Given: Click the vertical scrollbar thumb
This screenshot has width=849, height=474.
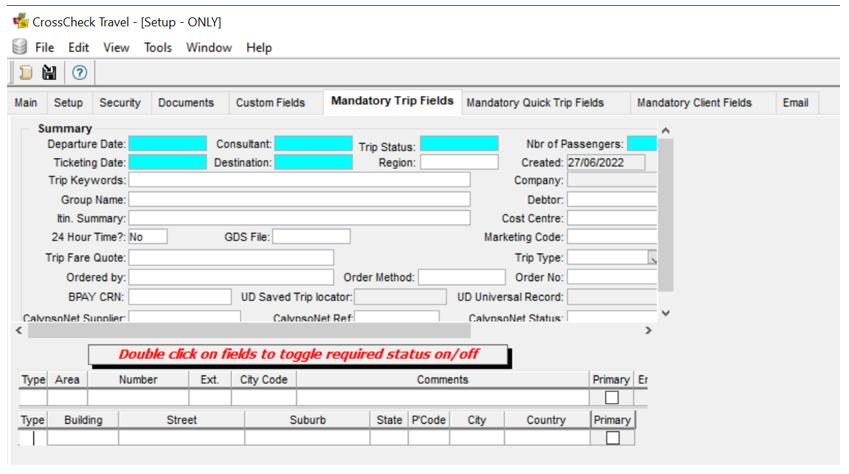Looking at the screenshot, I should (x=665, y=215).
